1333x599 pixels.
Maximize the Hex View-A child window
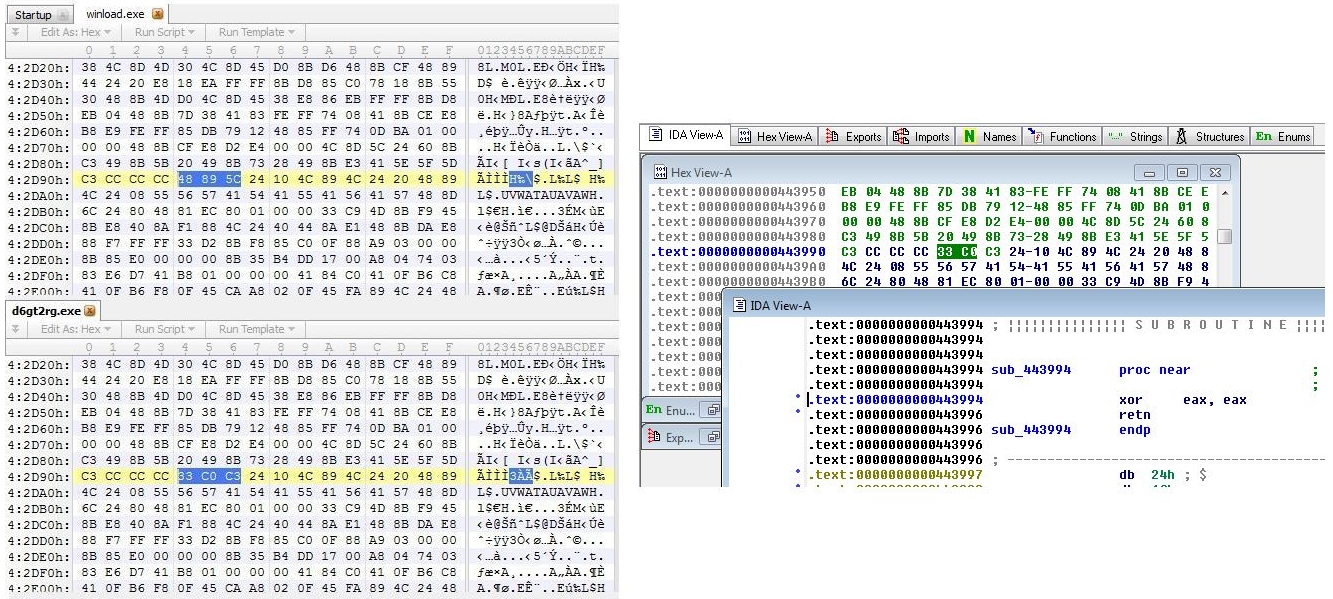pos(1183,172)
